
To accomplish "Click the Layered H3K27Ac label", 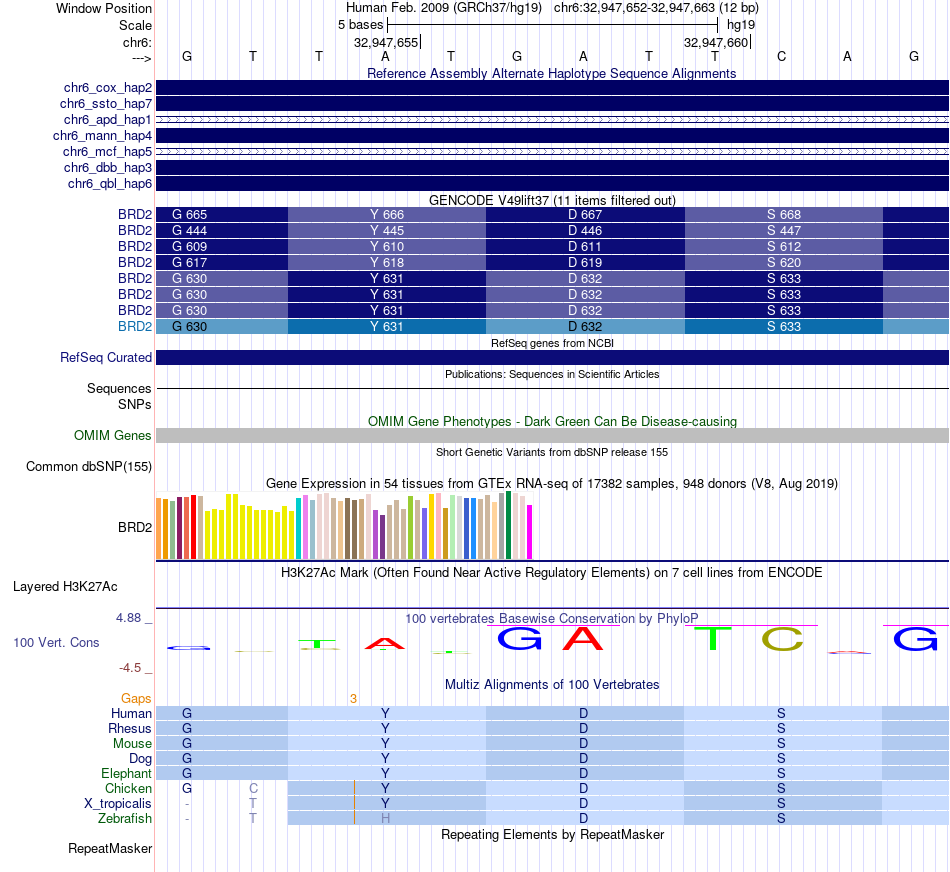I will pos(65,587).
